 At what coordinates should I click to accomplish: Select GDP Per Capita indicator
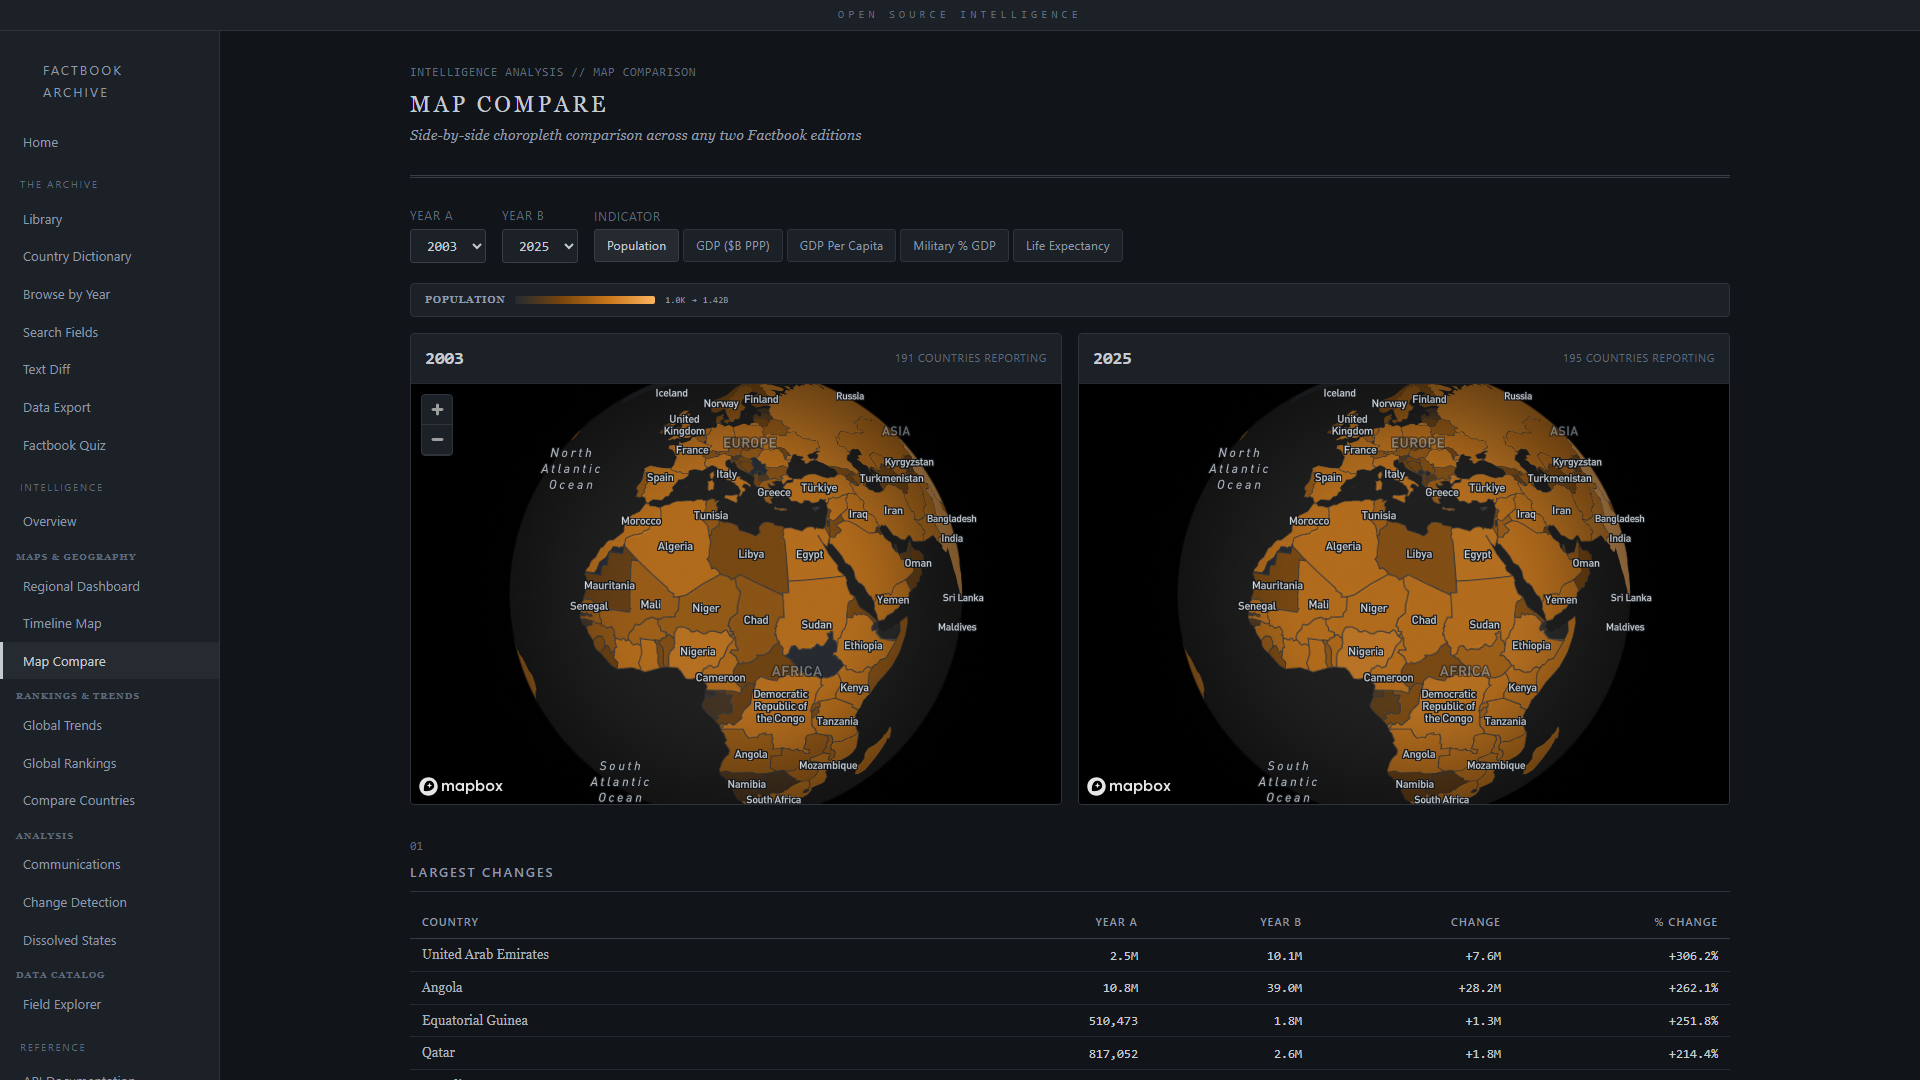click(x=841, y=246)
